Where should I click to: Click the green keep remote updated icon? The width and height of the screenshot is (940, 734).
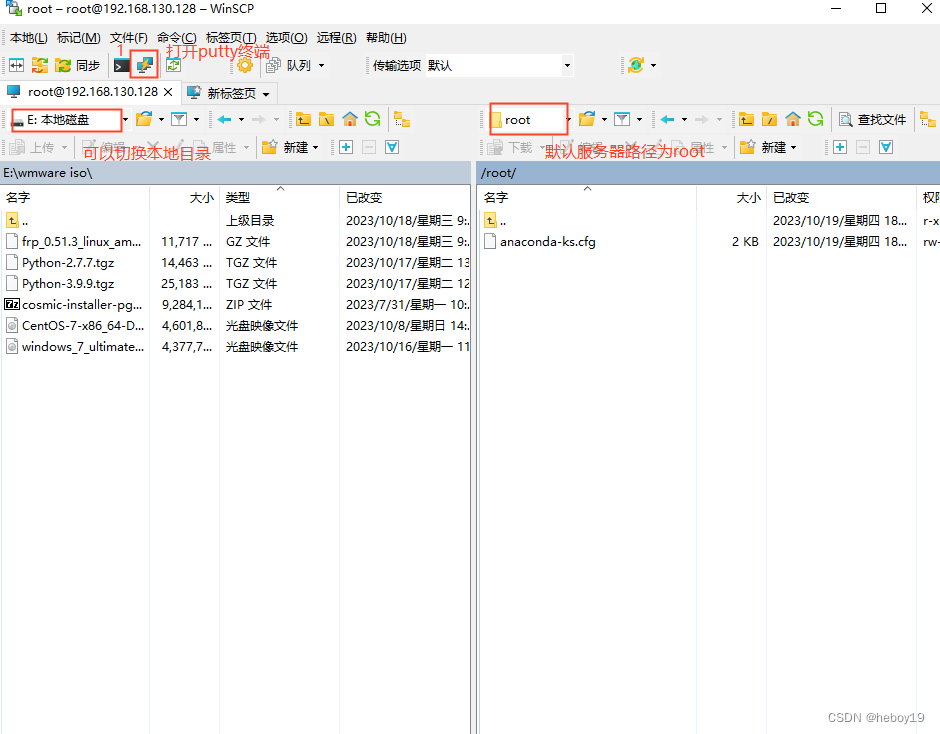(173, 65)
